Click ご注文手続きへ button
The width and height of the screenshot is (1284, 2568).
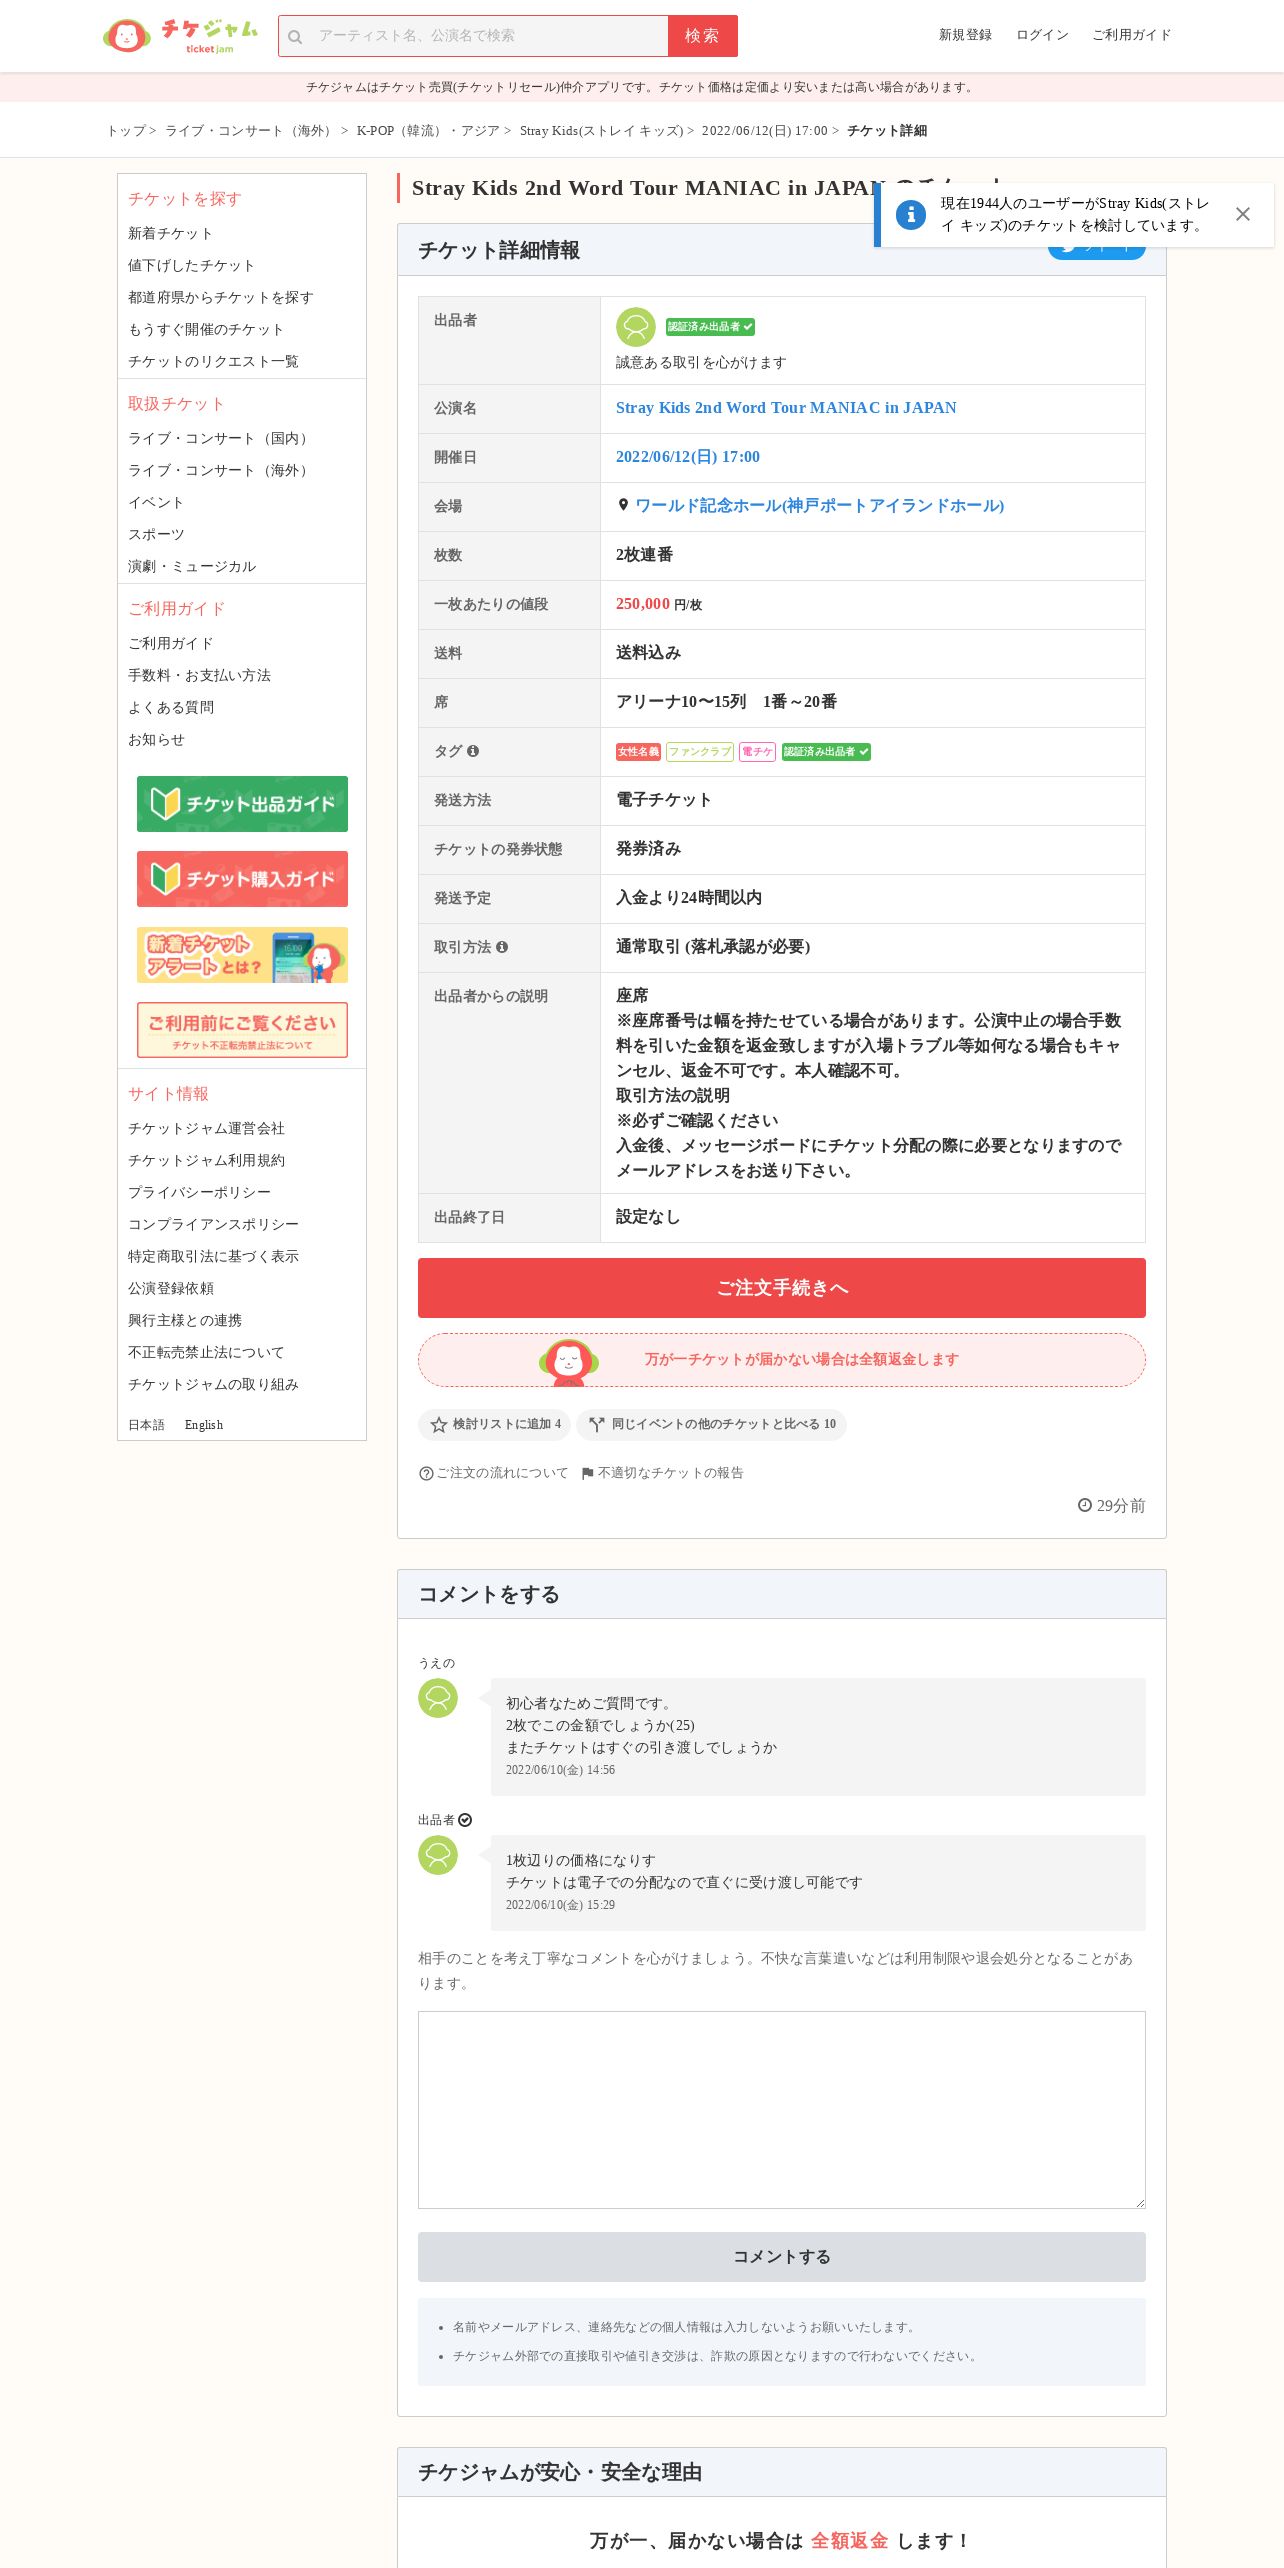[782, 1288]
